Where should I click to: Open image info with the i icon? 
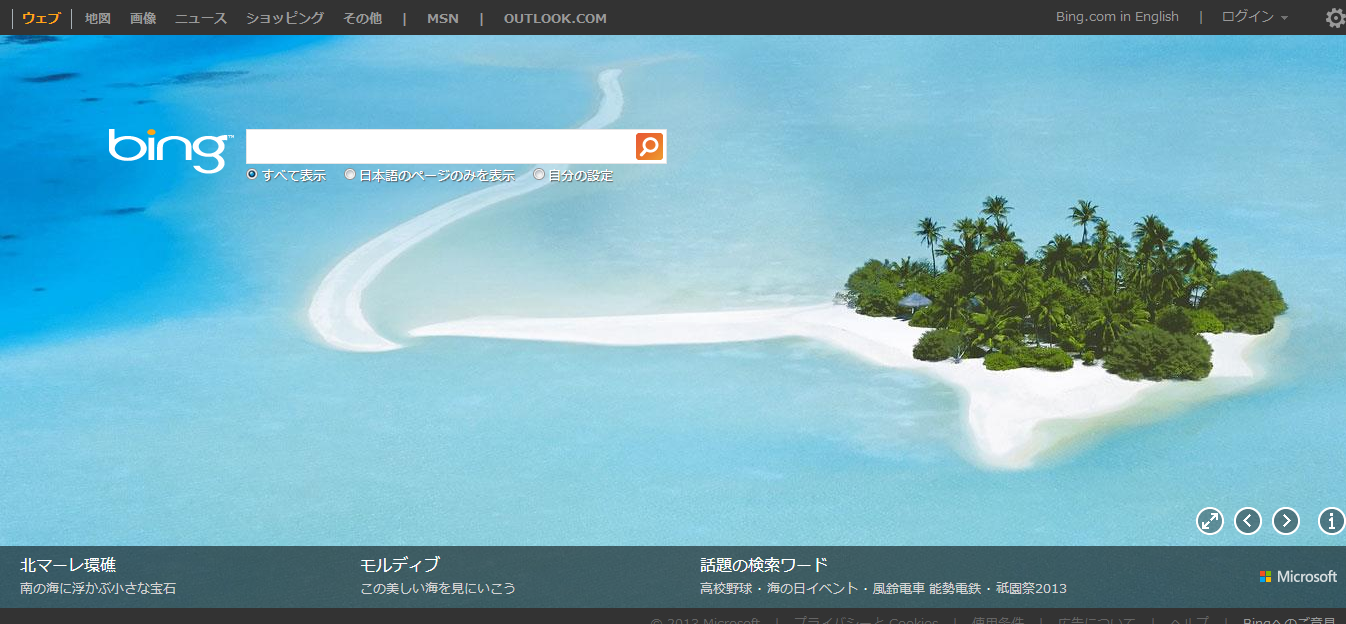1331,521
